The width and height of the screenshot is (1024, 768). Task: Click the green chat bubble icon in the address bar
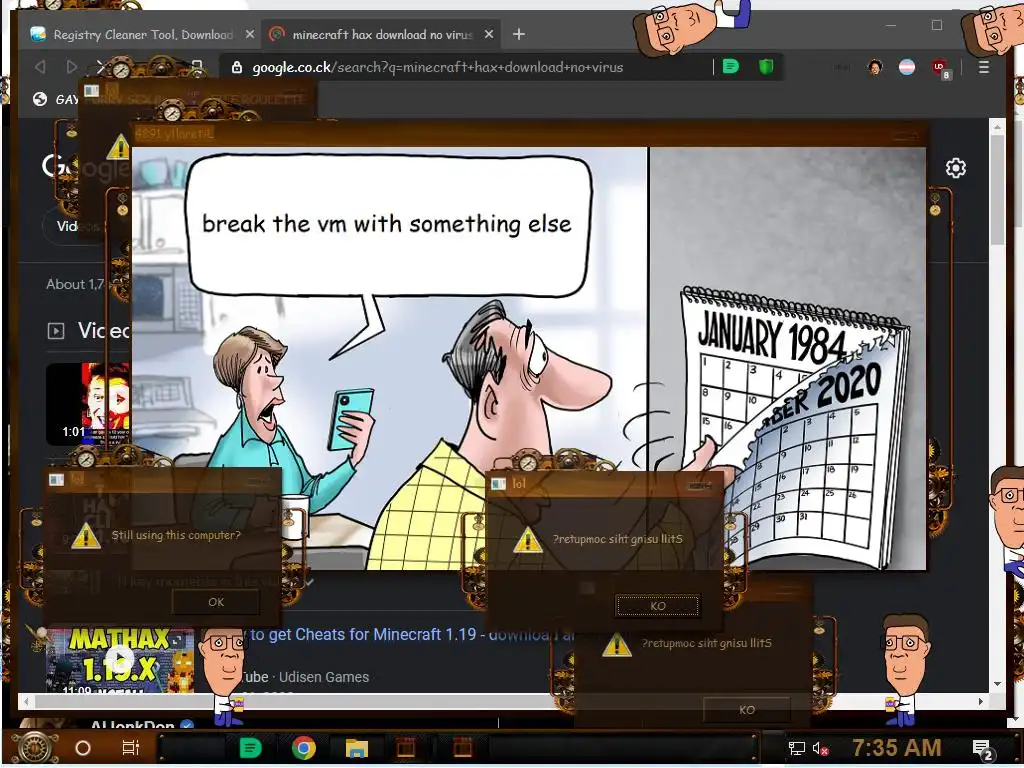(731, 67)
